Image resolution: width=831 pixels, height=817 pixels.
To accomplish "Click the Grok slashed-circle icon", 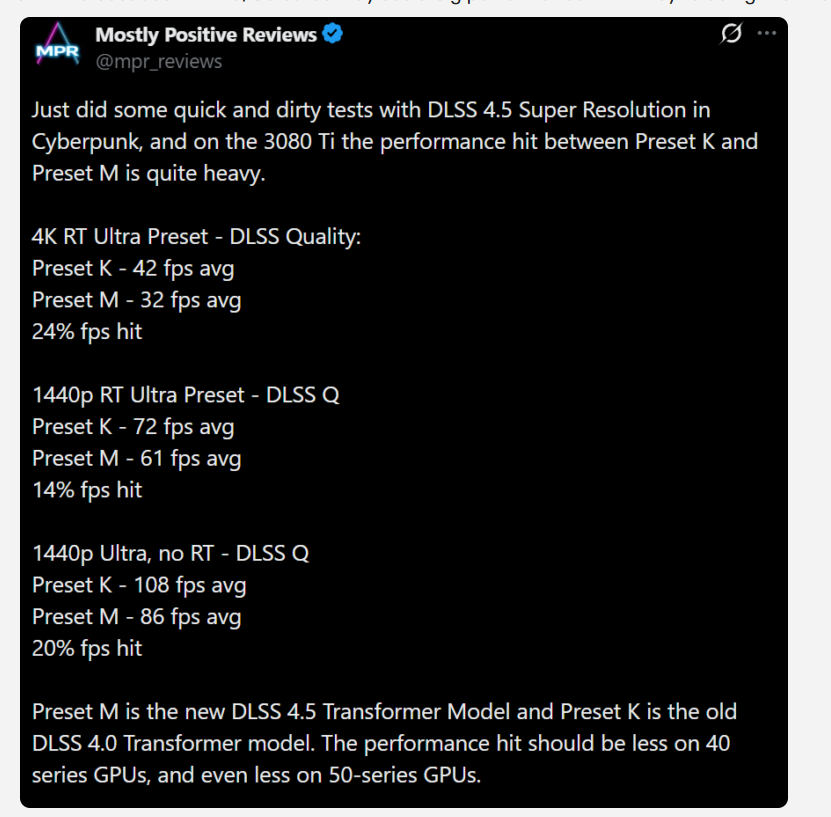I will (731, 34).
